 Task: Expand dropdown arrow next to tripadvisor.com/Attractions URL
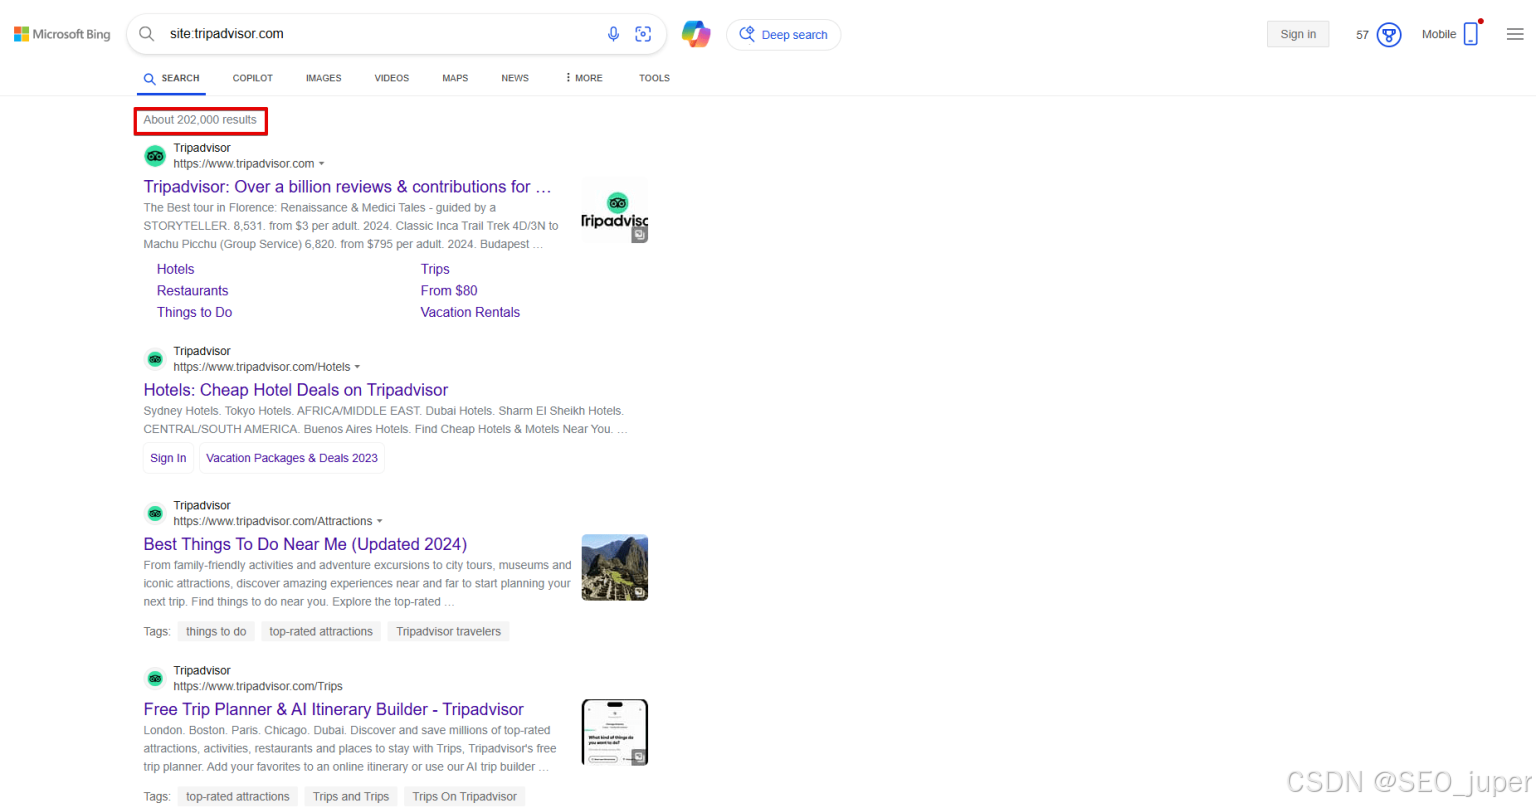point(380,521)
